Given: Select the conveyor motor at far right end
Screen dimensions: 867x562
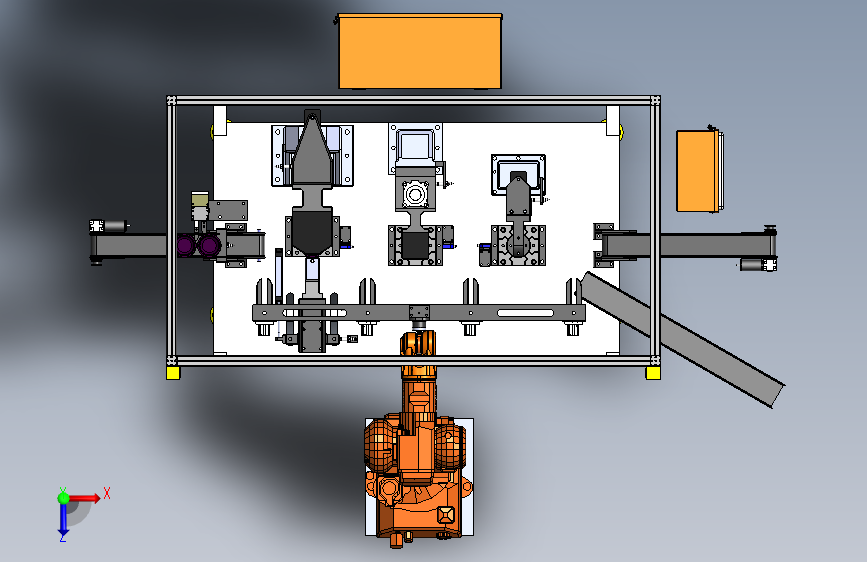Looking at the screenshot, I should coord(758,266).
